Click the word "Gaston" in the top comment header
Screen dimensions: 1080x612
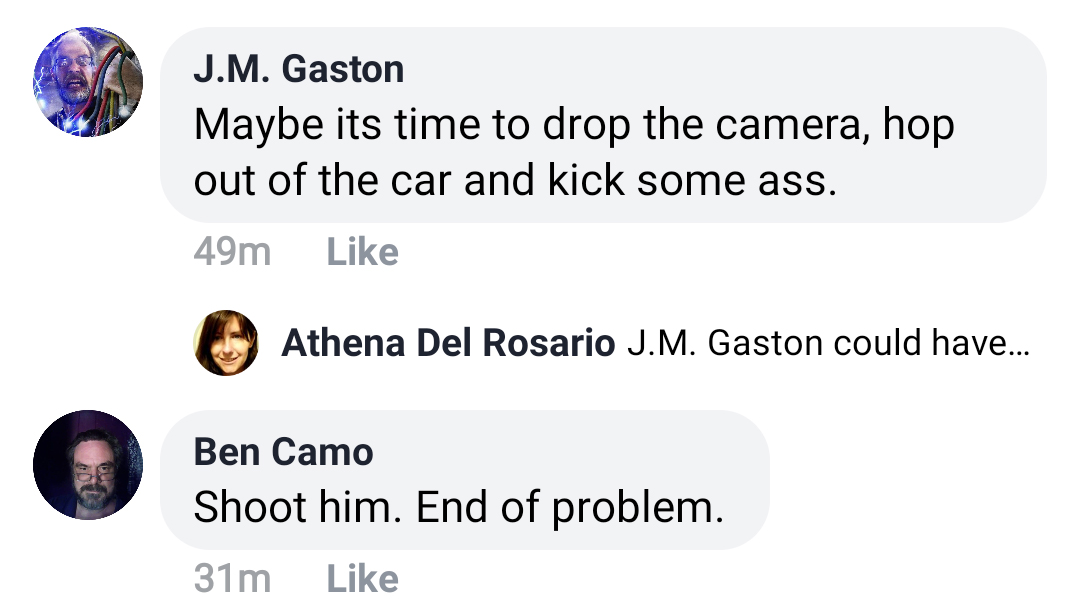pos(344,69)
